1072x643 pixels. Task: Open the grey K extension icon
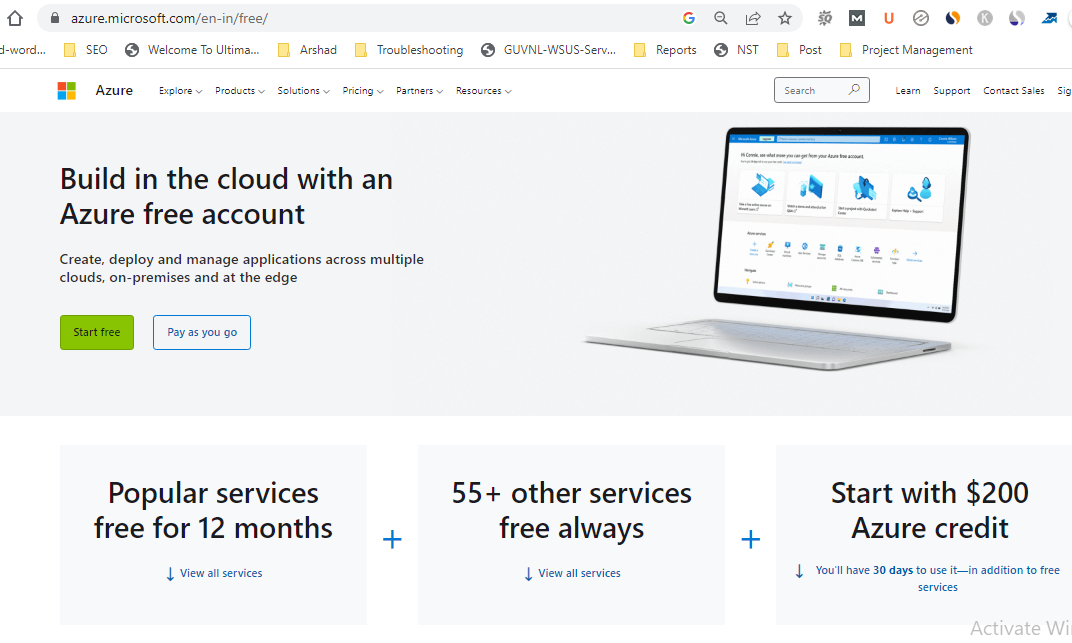pyautogui.click(x=984, y=18)
